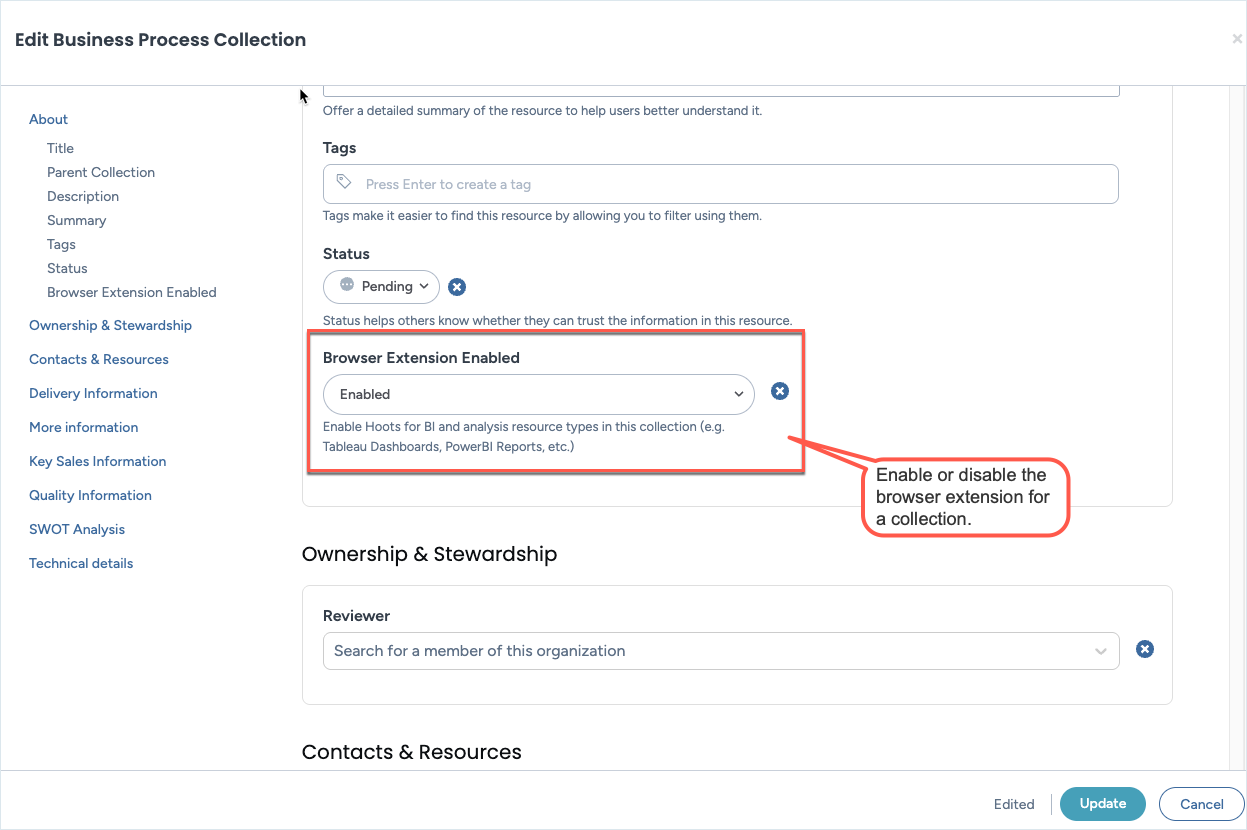This screenshot has height=830, width=1247.
Task: Select Browser Extension Enabled in sidebar
Action: click(x=131, y=292)
